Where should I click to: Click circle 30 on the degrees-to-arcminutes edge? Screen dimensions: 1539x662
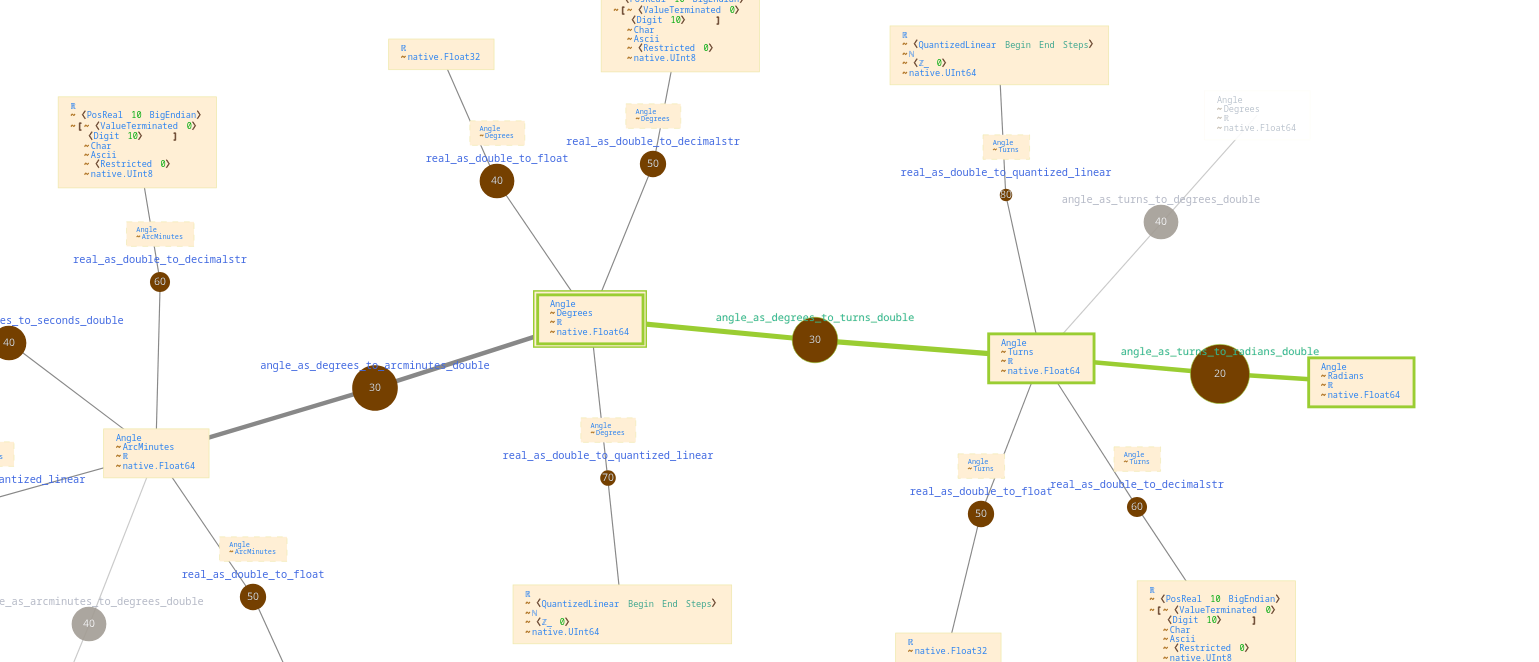click(375, 388)
